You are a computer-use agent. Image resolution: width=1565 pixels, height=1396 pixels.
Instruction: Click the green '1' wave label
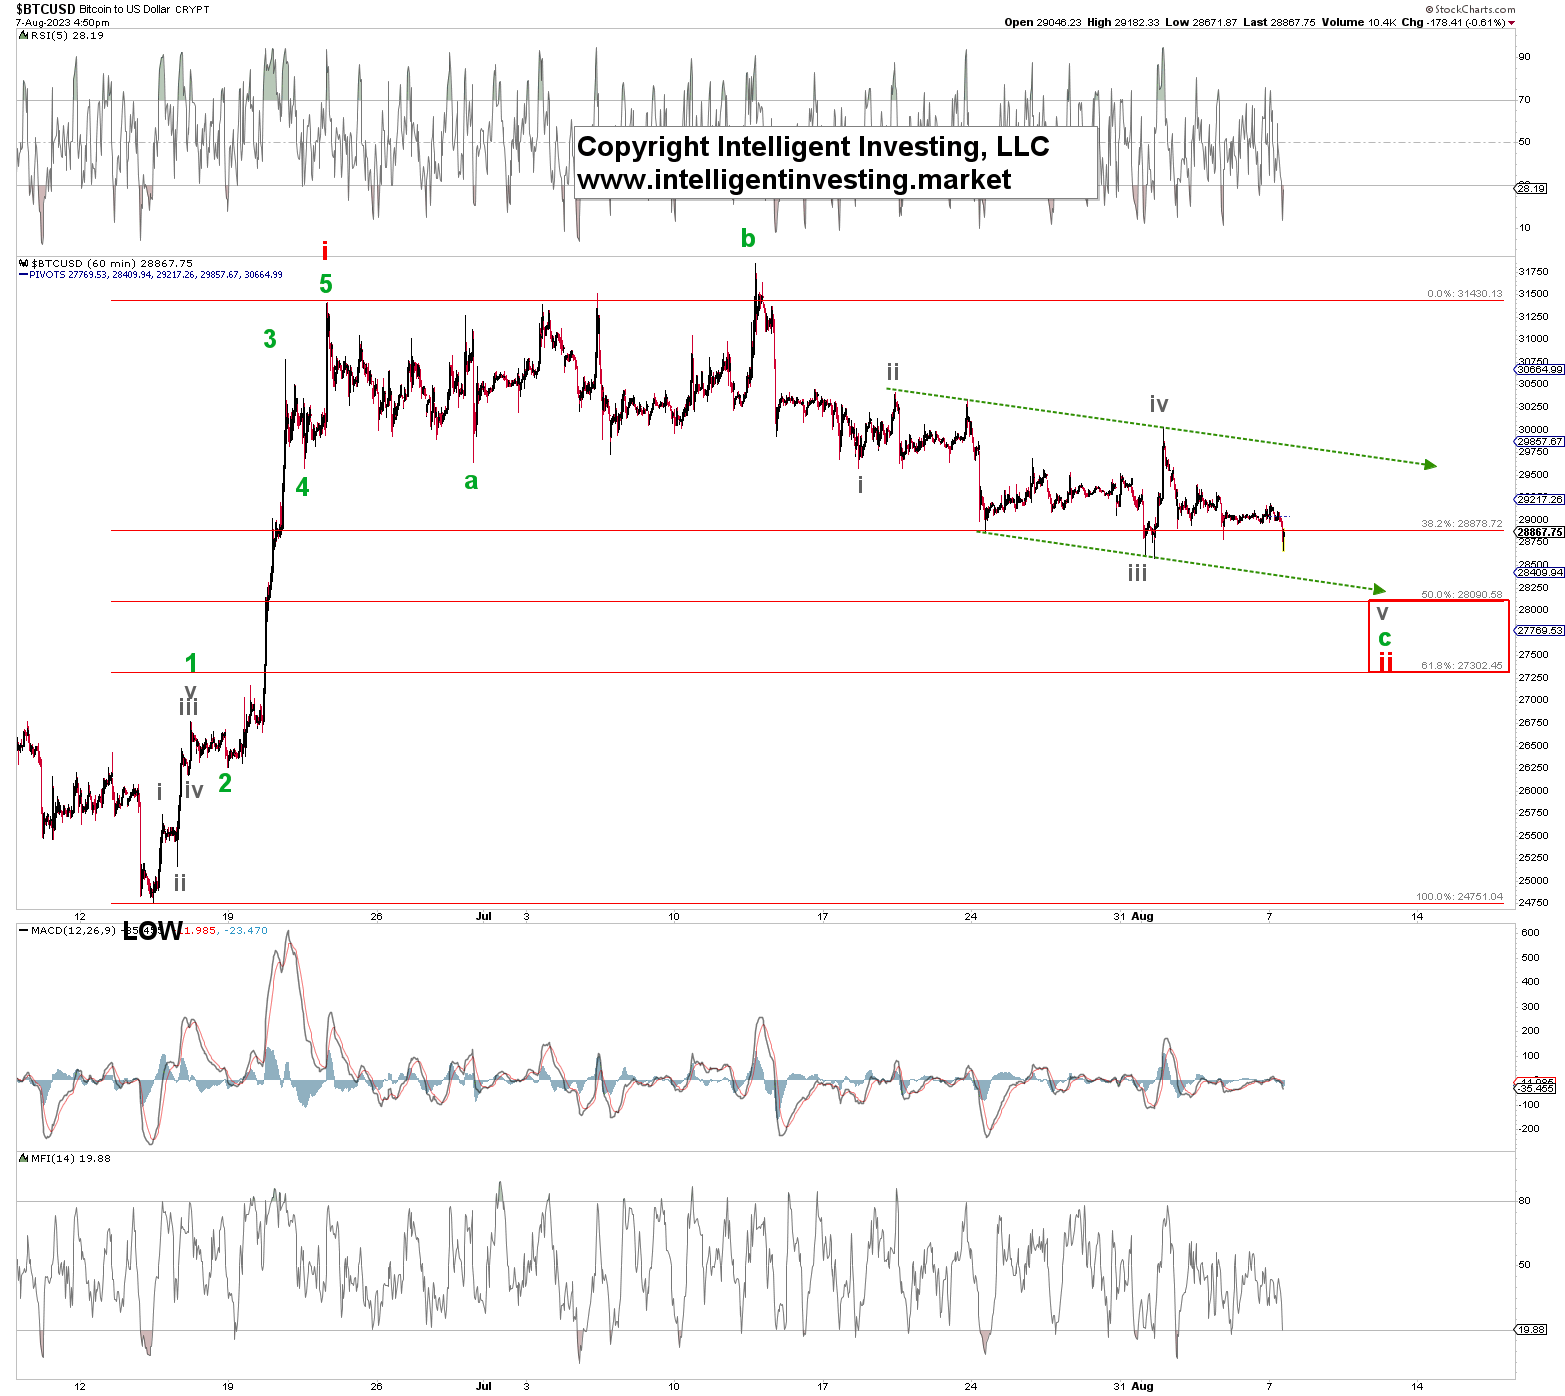coord(191,663)
